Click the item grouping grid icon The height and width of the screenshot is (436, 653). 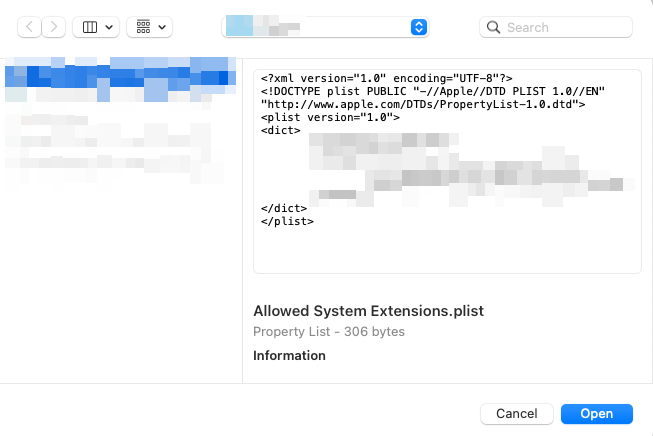tap(143, 27)
